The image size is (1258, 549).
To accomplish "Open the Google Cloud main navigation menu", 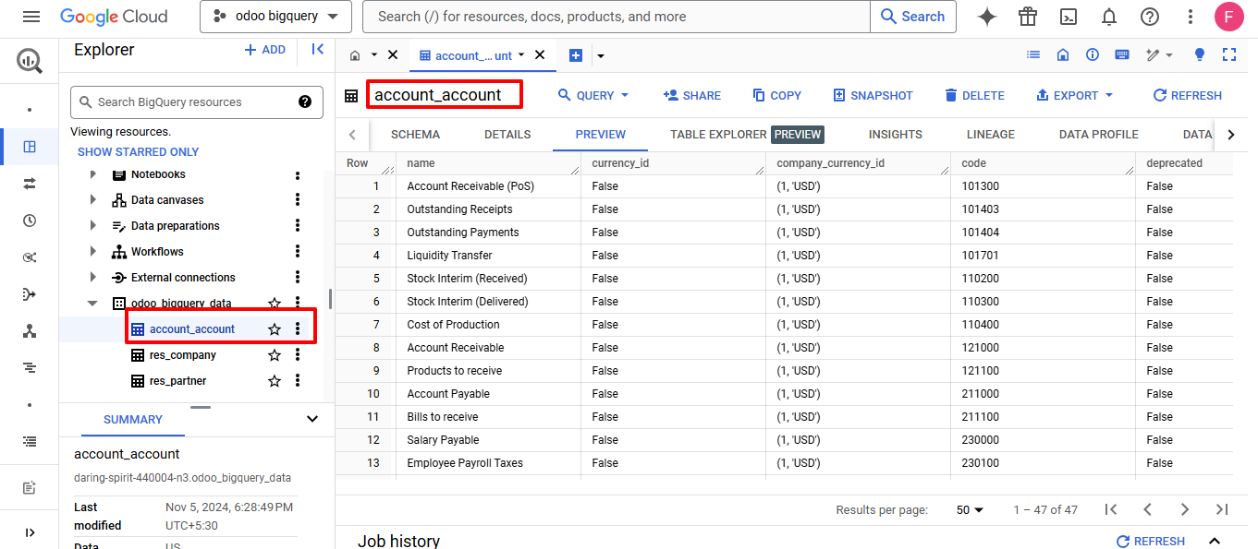I will [x=31, y=17].
